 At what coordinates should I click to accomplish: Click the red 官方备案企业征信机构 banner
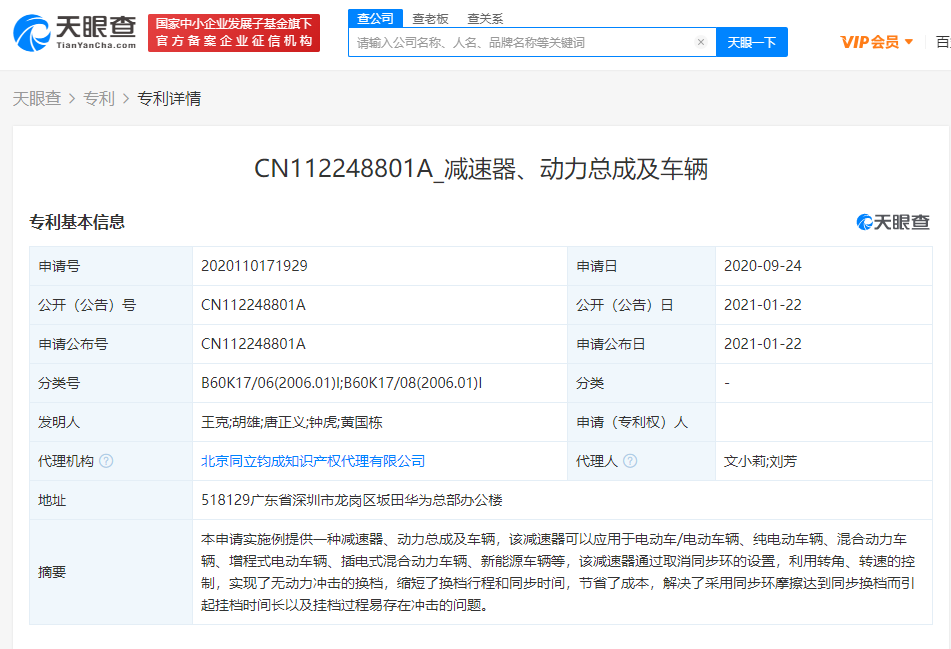234,33
